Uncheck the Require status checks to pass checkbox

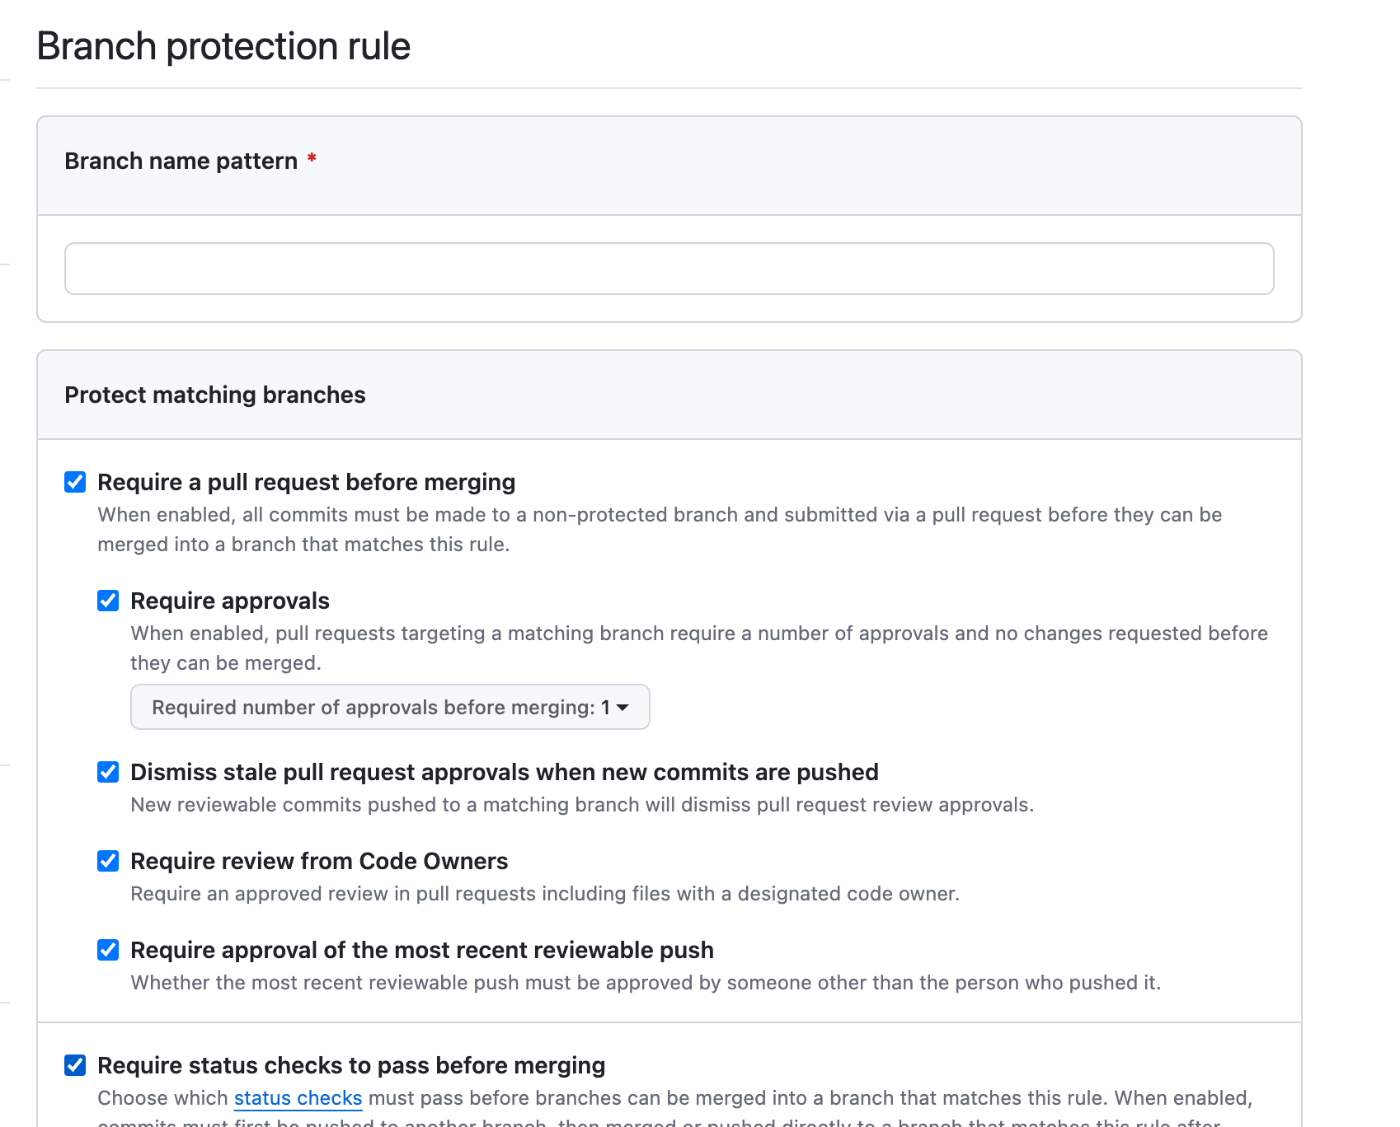(75, 1065)
